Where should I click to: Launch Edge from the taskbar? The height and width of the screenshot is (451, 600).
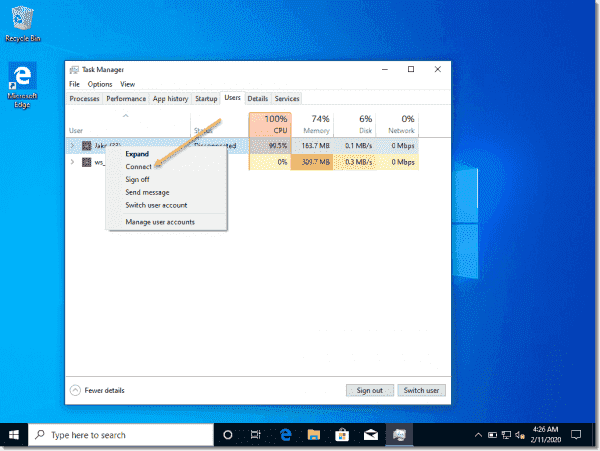coord(285,435)
